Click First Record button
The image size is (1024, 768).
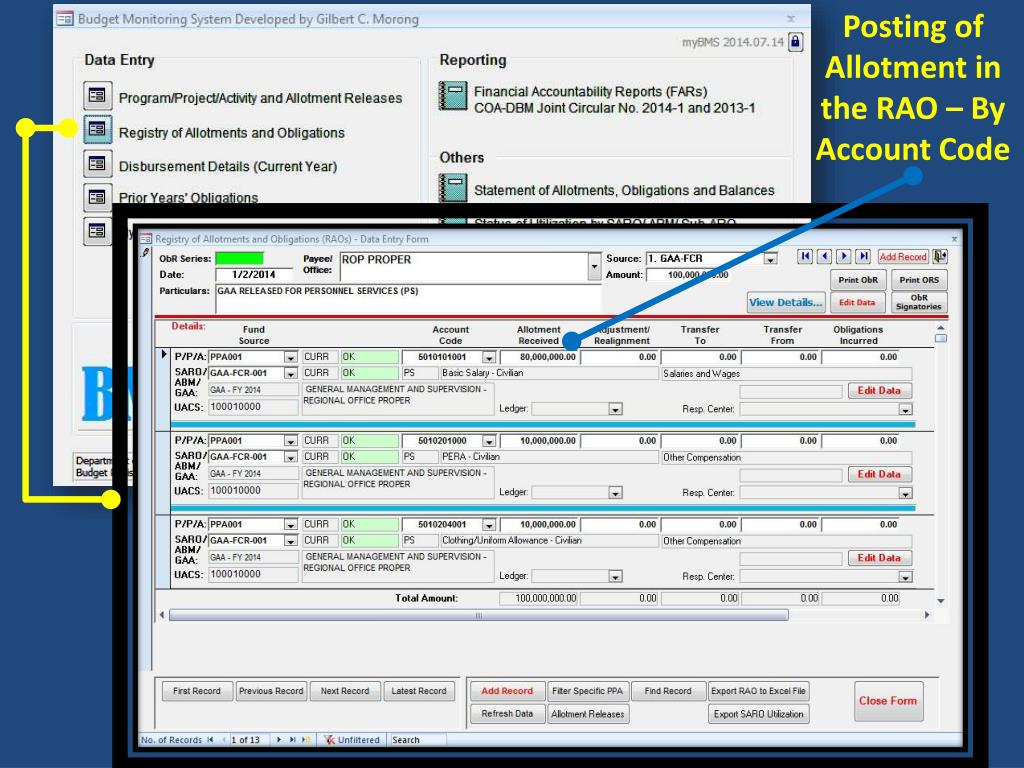[x=197, y=691]
